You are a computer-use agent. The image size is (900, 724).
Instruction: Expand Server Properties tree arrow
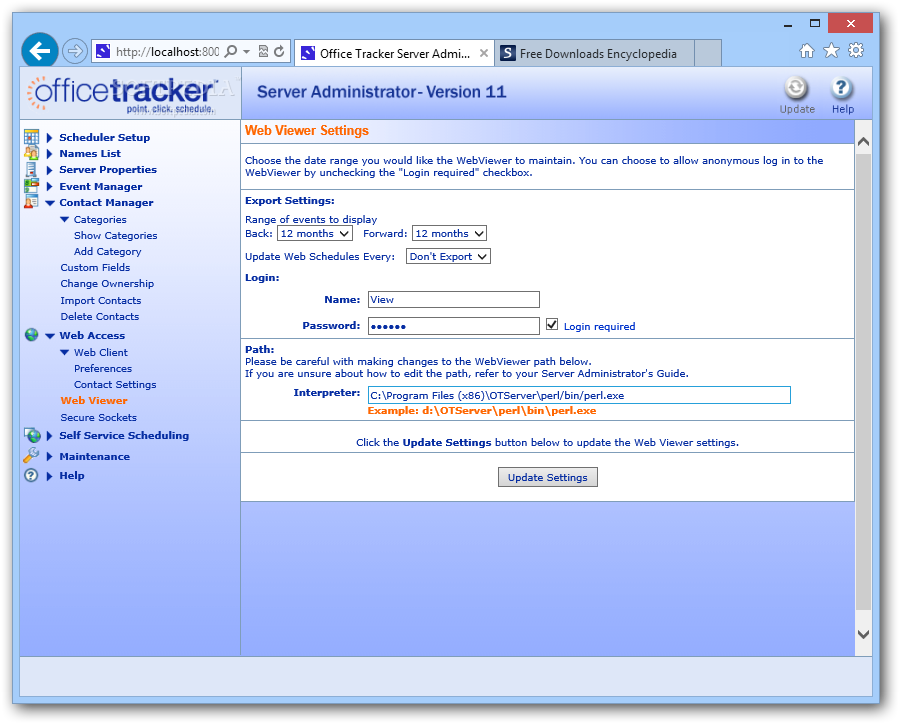click(x=49, y=170)
